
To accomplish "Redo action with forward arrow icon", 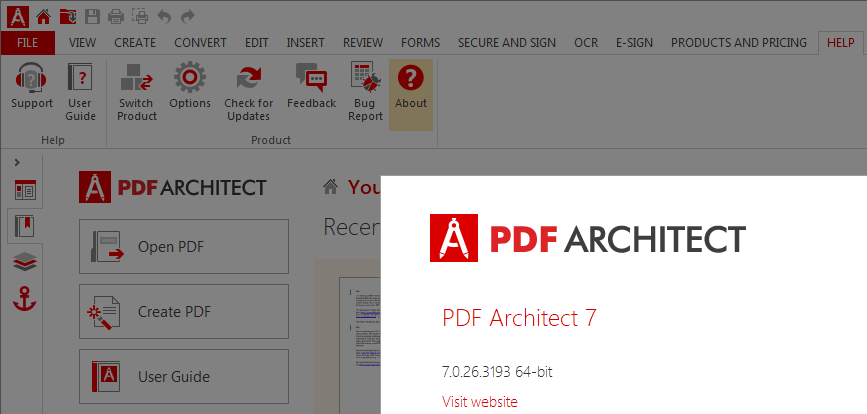I will [x=188, y=17].
